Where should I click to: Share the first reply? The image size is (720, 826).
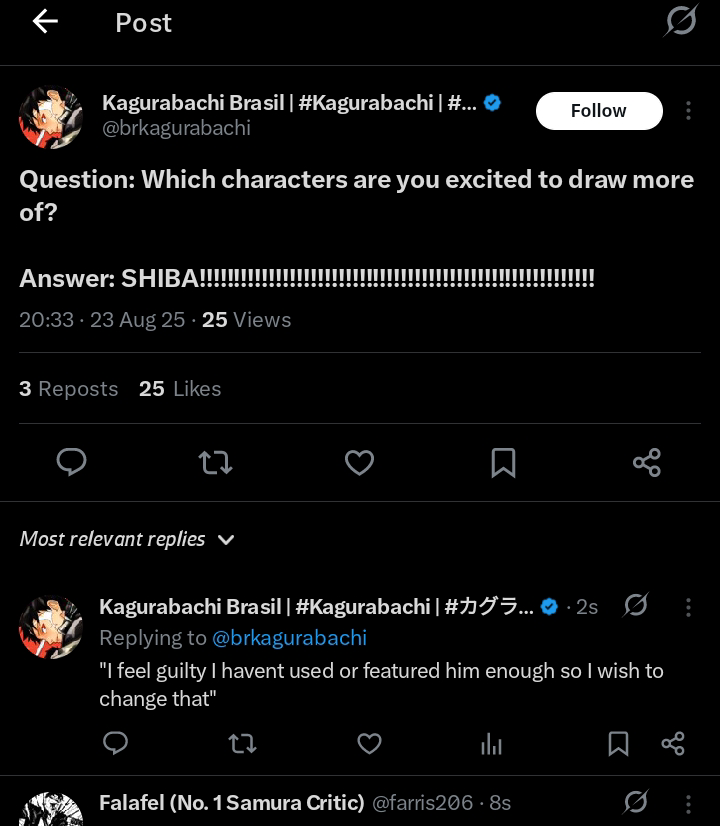(x=673, y=743)
